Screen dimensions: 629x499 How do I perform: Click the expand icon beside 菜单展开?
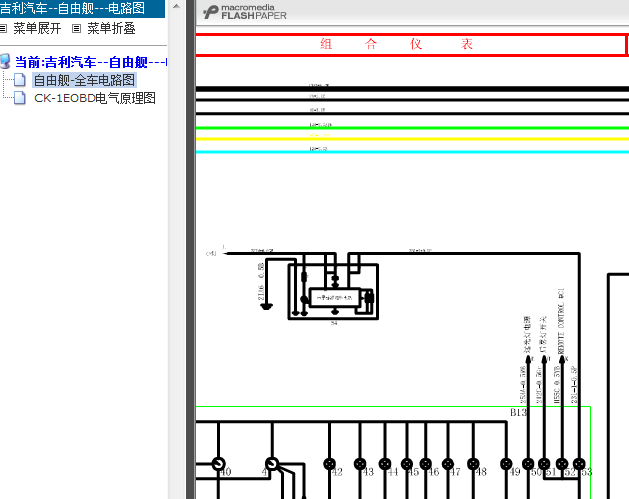(x=3, y=28)
